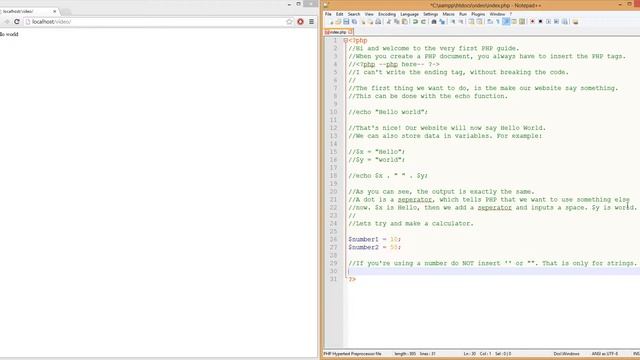Click the Replace toolbar icon
This screenshot has width=640, height=360.
point(442,22)
